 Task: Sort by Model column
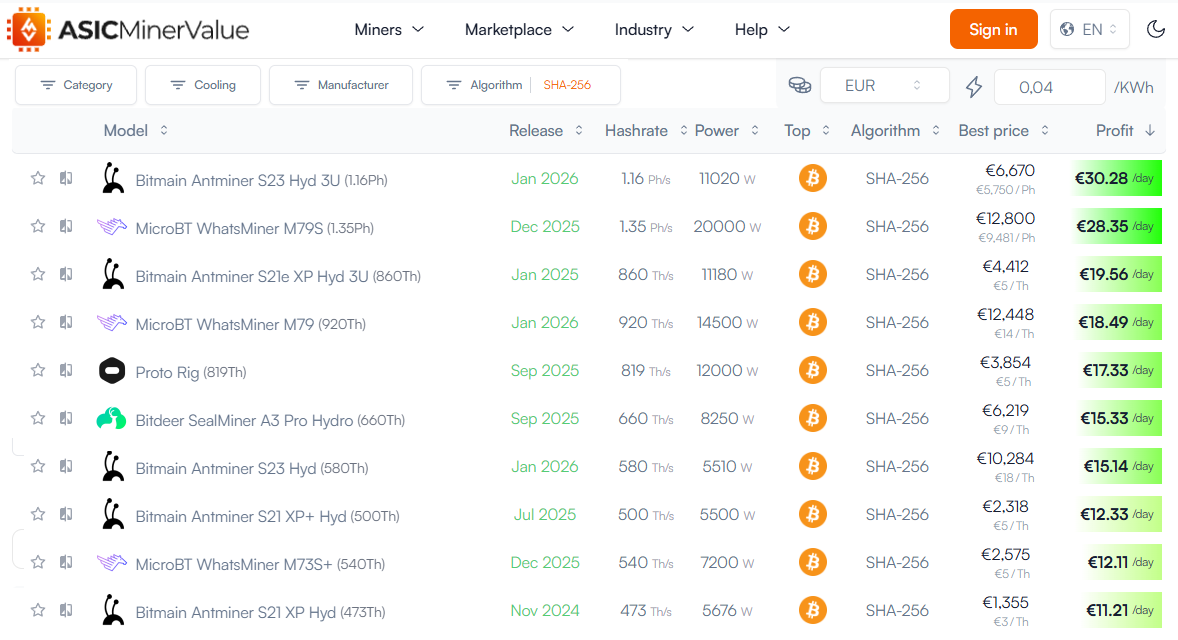(x=136, y=131)
